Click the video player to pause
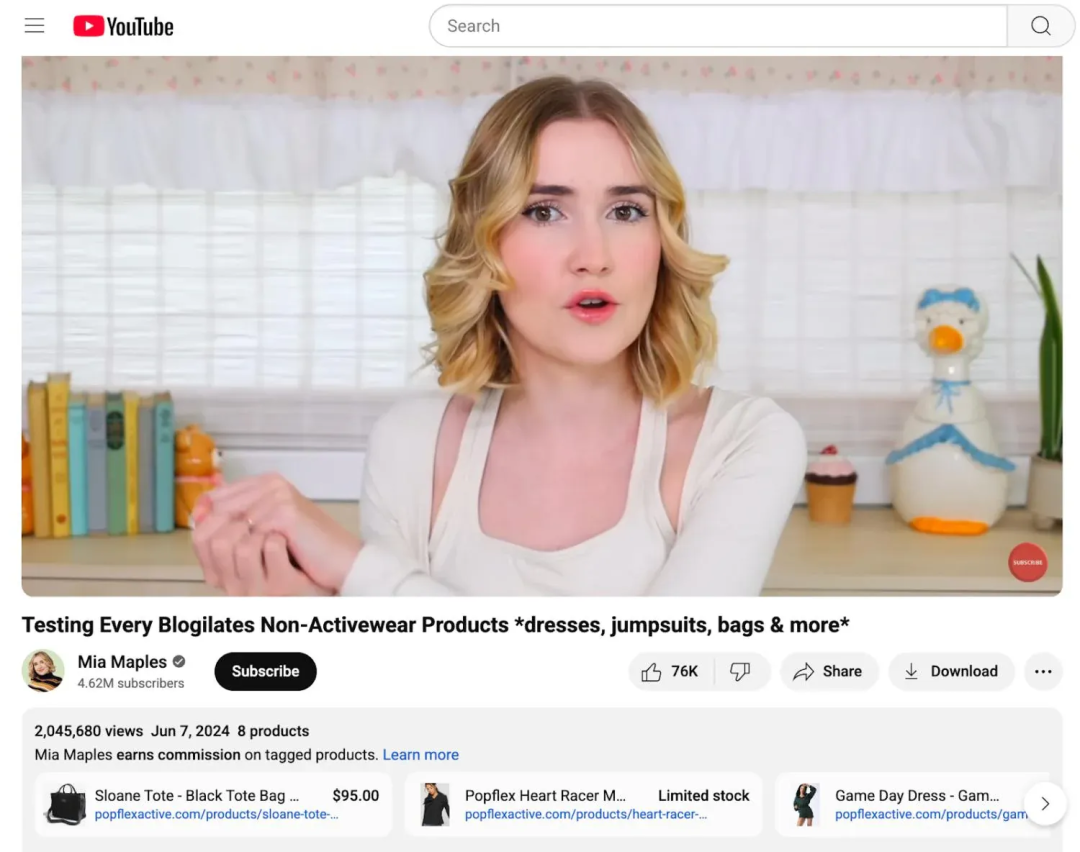 (541, 326)
